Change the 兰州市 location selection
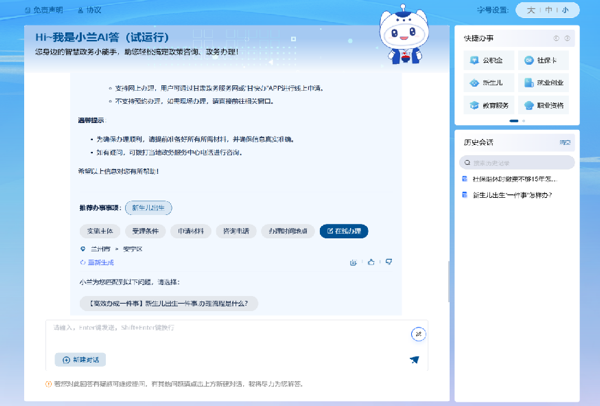Viewport: 600px width, 406px height. 97,248
